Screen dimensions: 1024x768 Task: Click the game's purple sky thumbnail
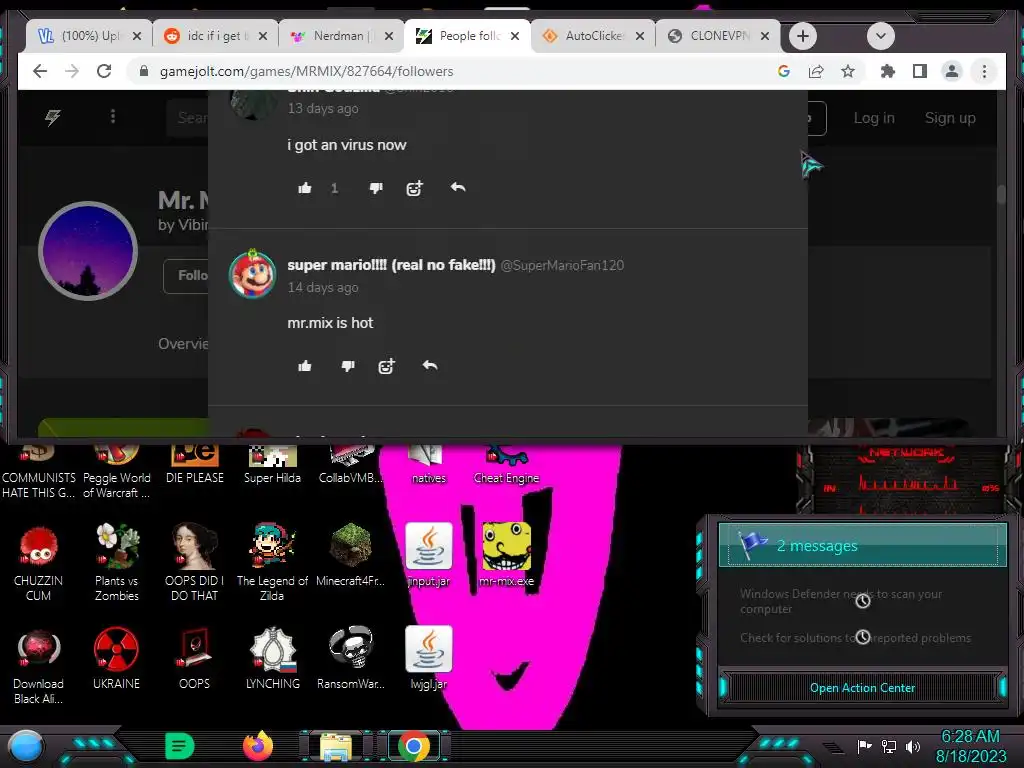point(88,251)
